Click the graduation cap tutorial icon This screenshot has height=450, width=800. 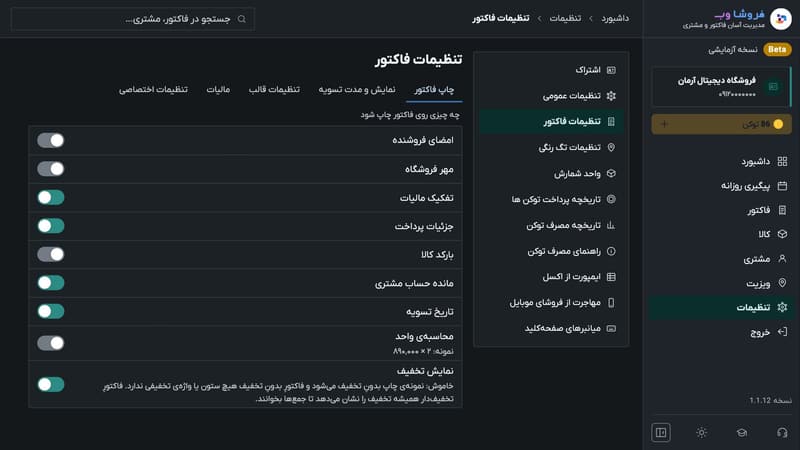coord(741,433)
